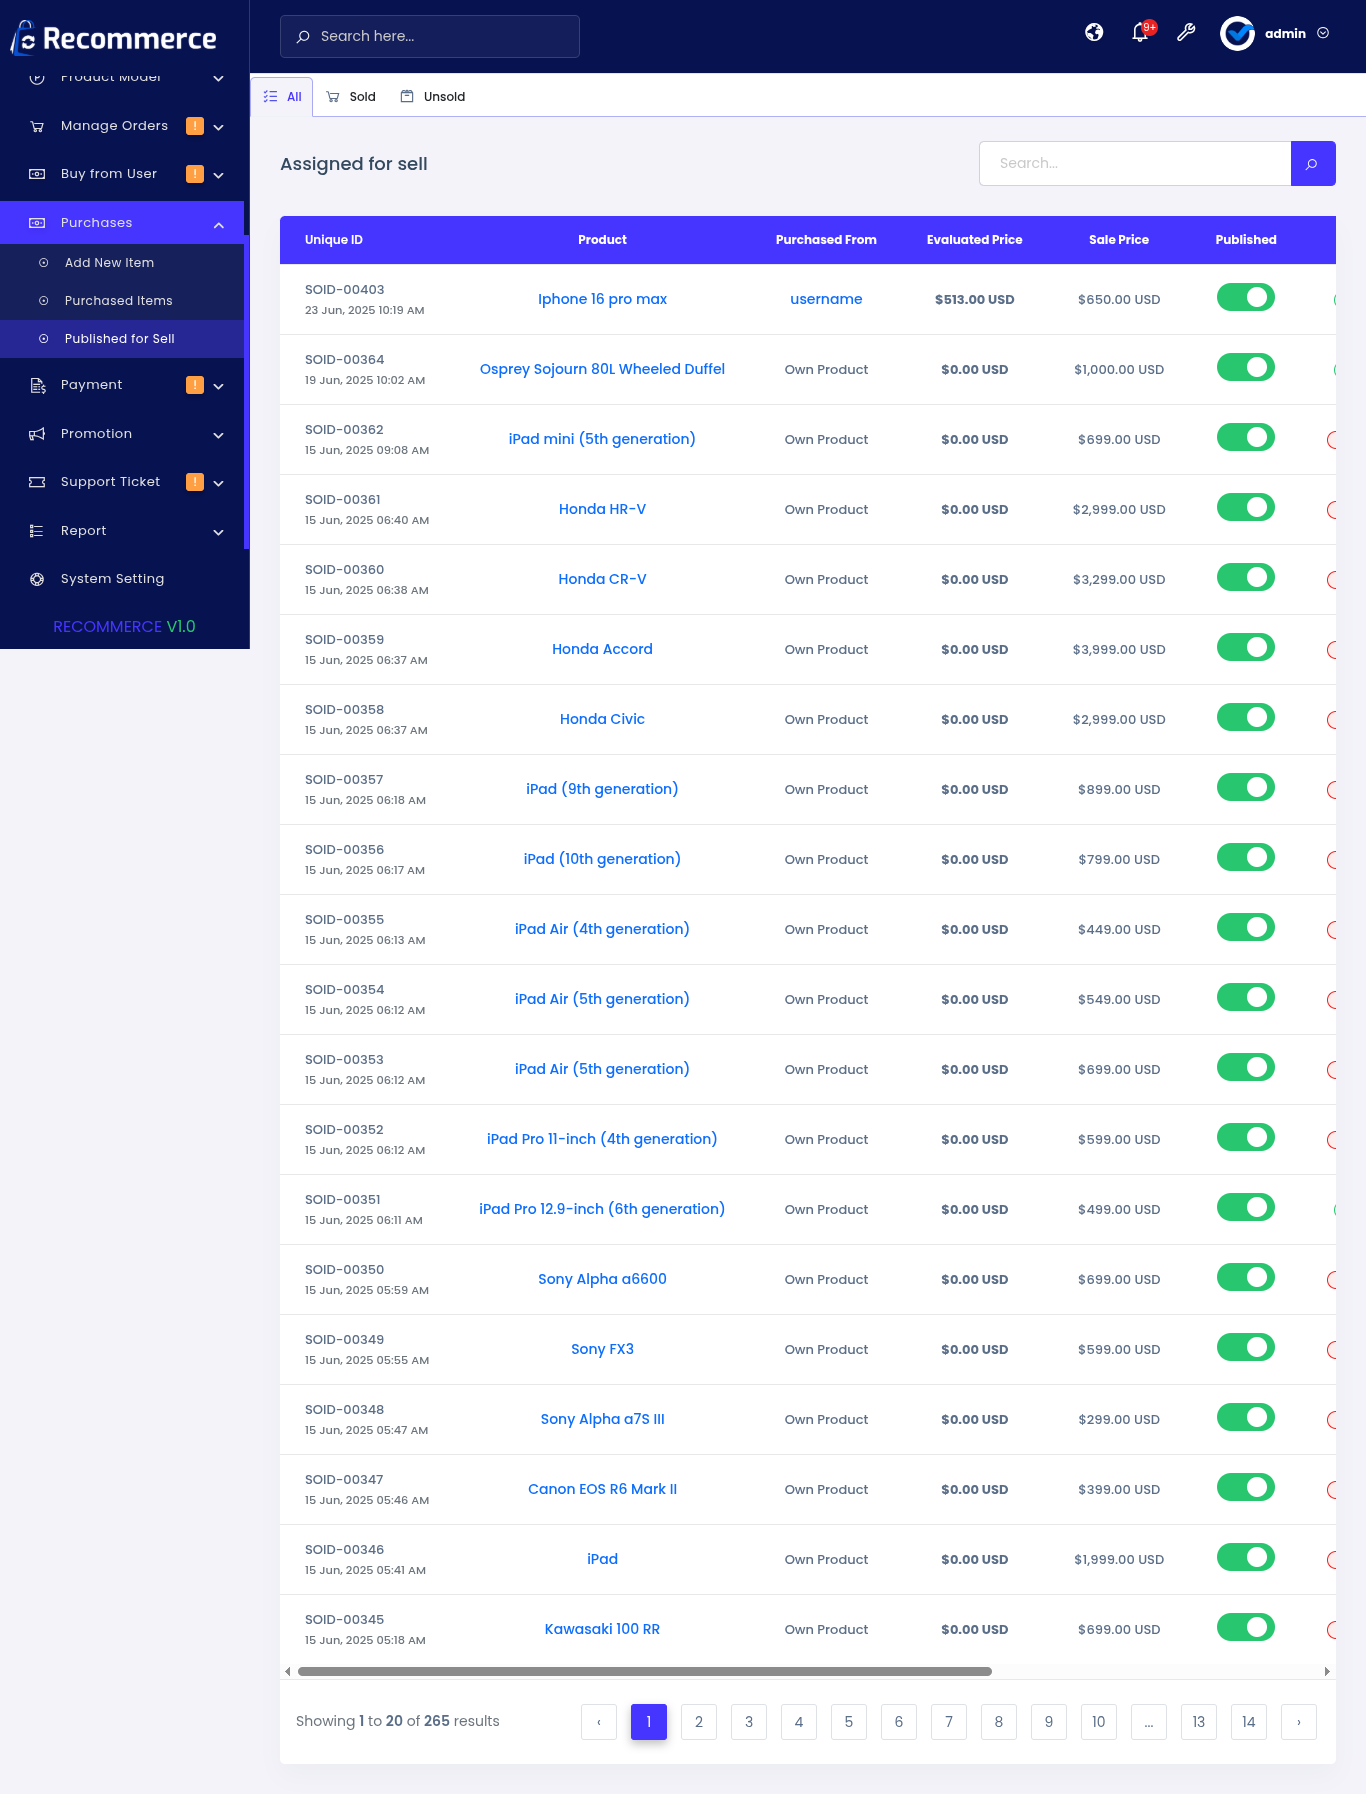Toggle published switch for Honda Accord
Image resolution: width=1366 pixels, height=1794 pixels.
click(1246, 648)
